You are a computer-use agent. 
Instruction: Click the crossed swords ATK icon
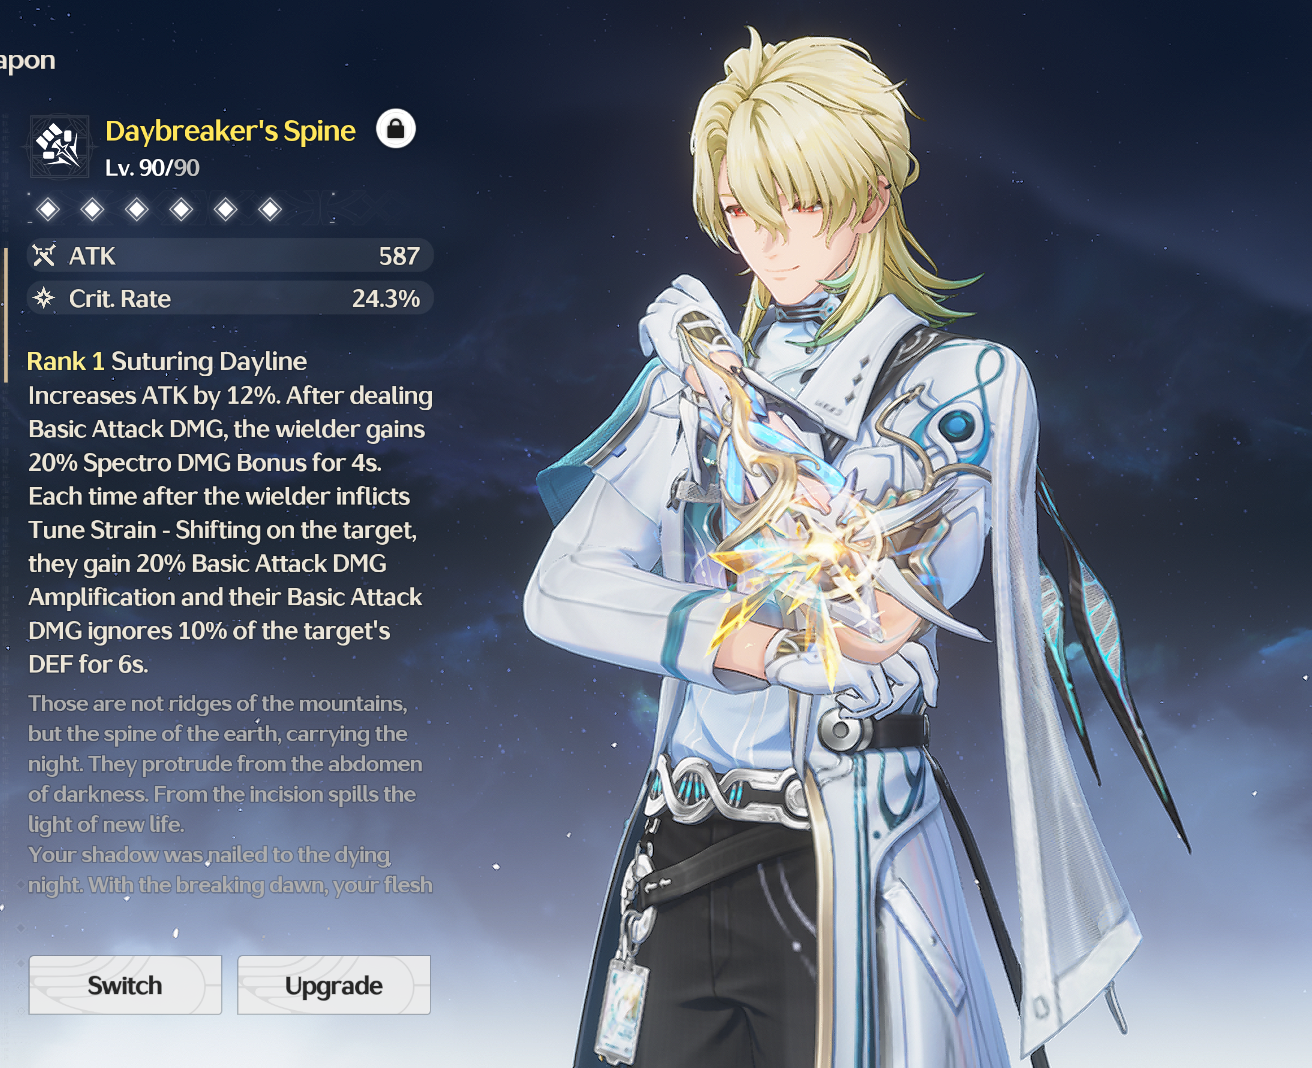(43, 256)
